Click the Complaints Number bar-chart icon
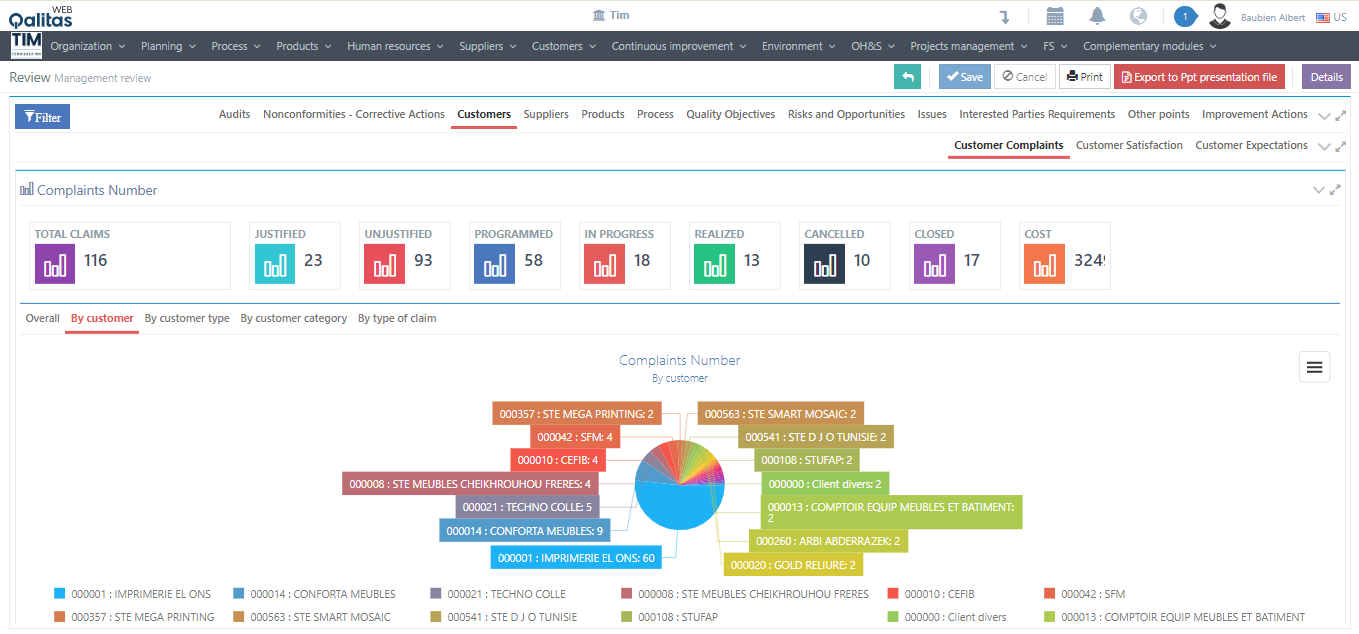Image resolution: width=1359 pixels, height=634 pixels. tap(29, 189)
